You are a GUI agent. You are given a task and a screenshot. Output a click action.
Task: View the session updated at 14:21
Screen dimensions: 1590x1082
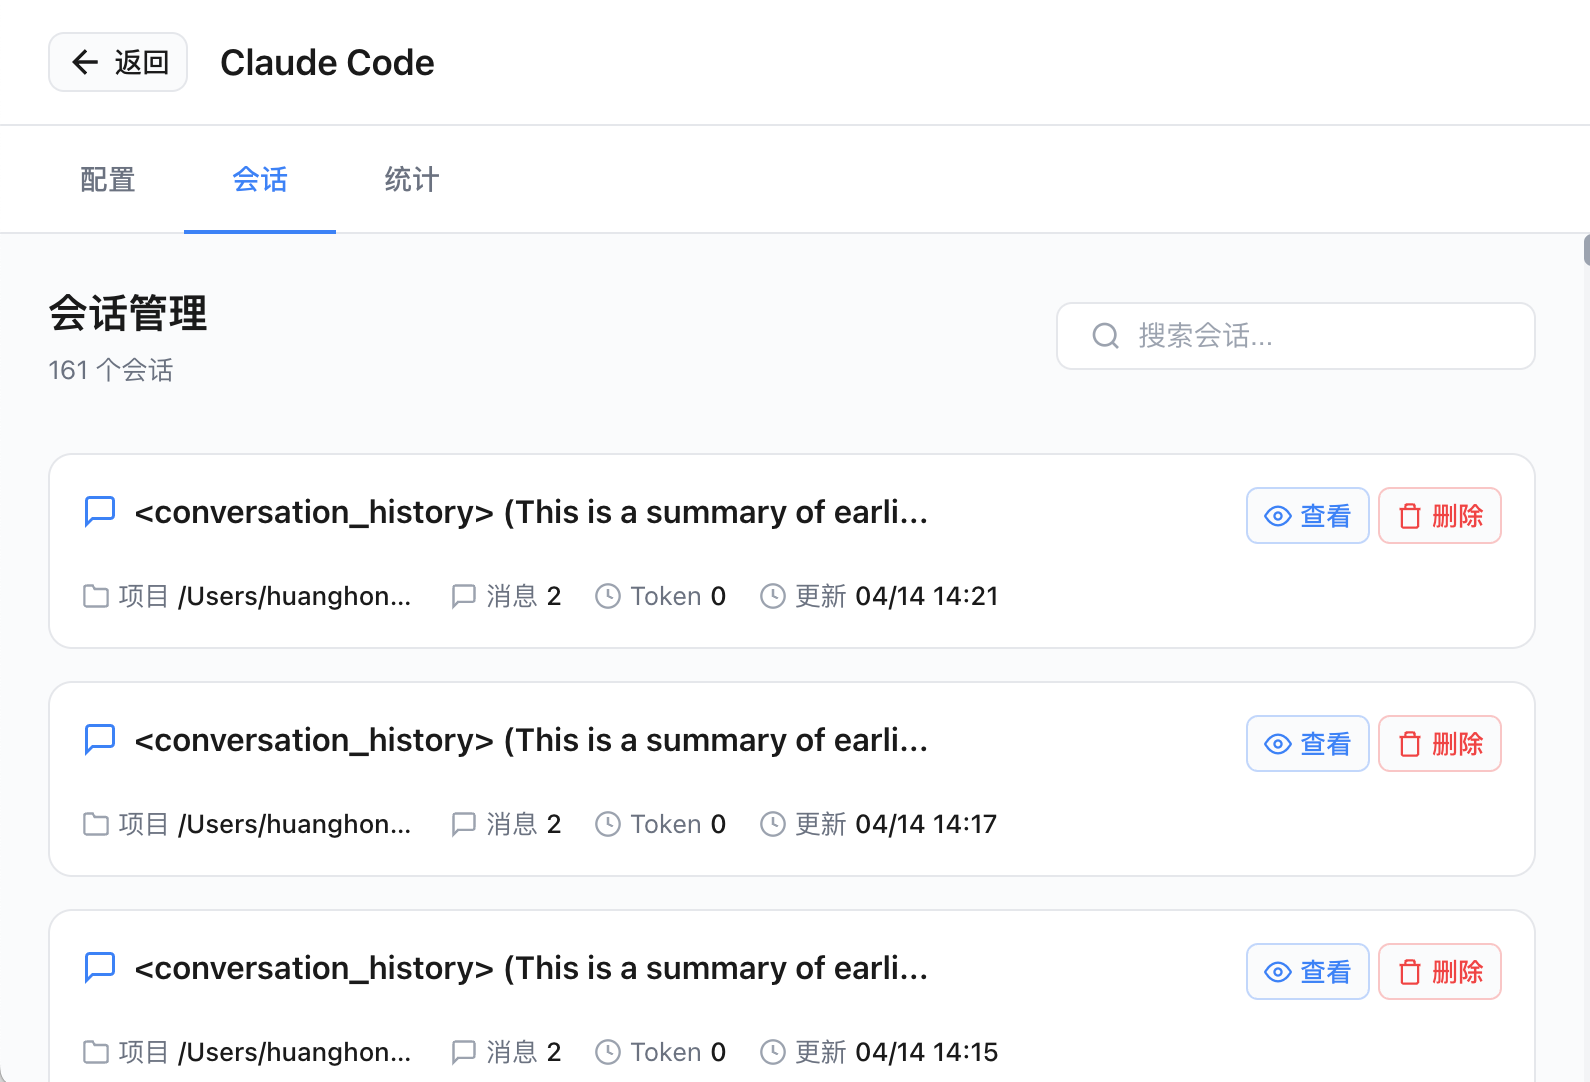pyautogui.click(x=1307, y=516)
